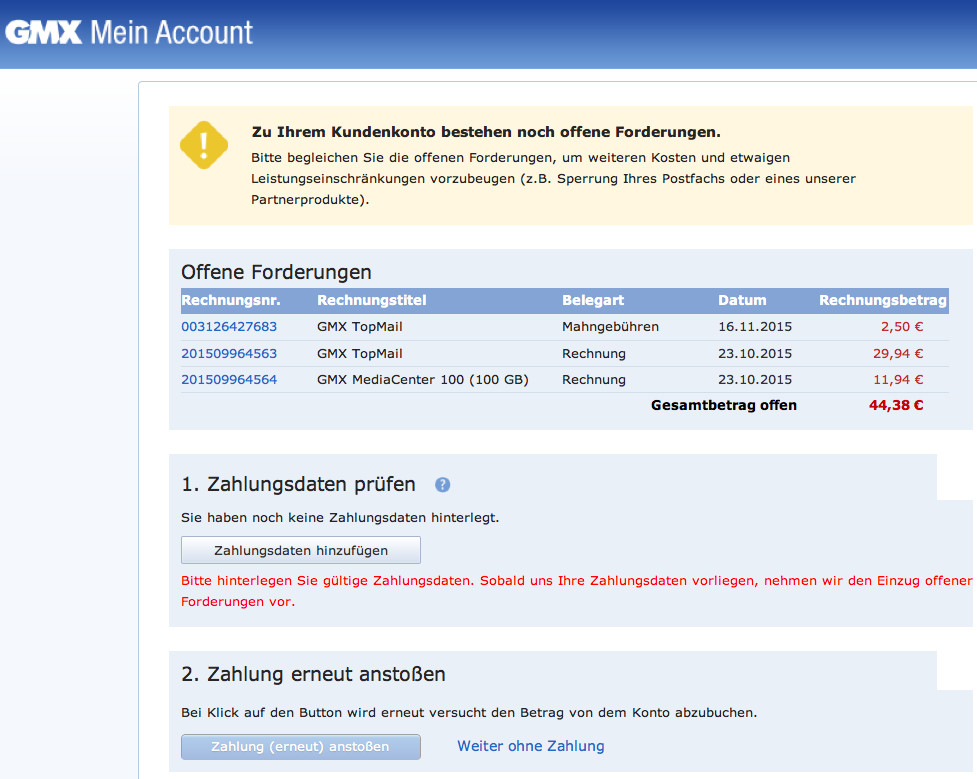Click the total 44,38 €
This screenshot has height=779, width=977.
click(x=896, y=405)
